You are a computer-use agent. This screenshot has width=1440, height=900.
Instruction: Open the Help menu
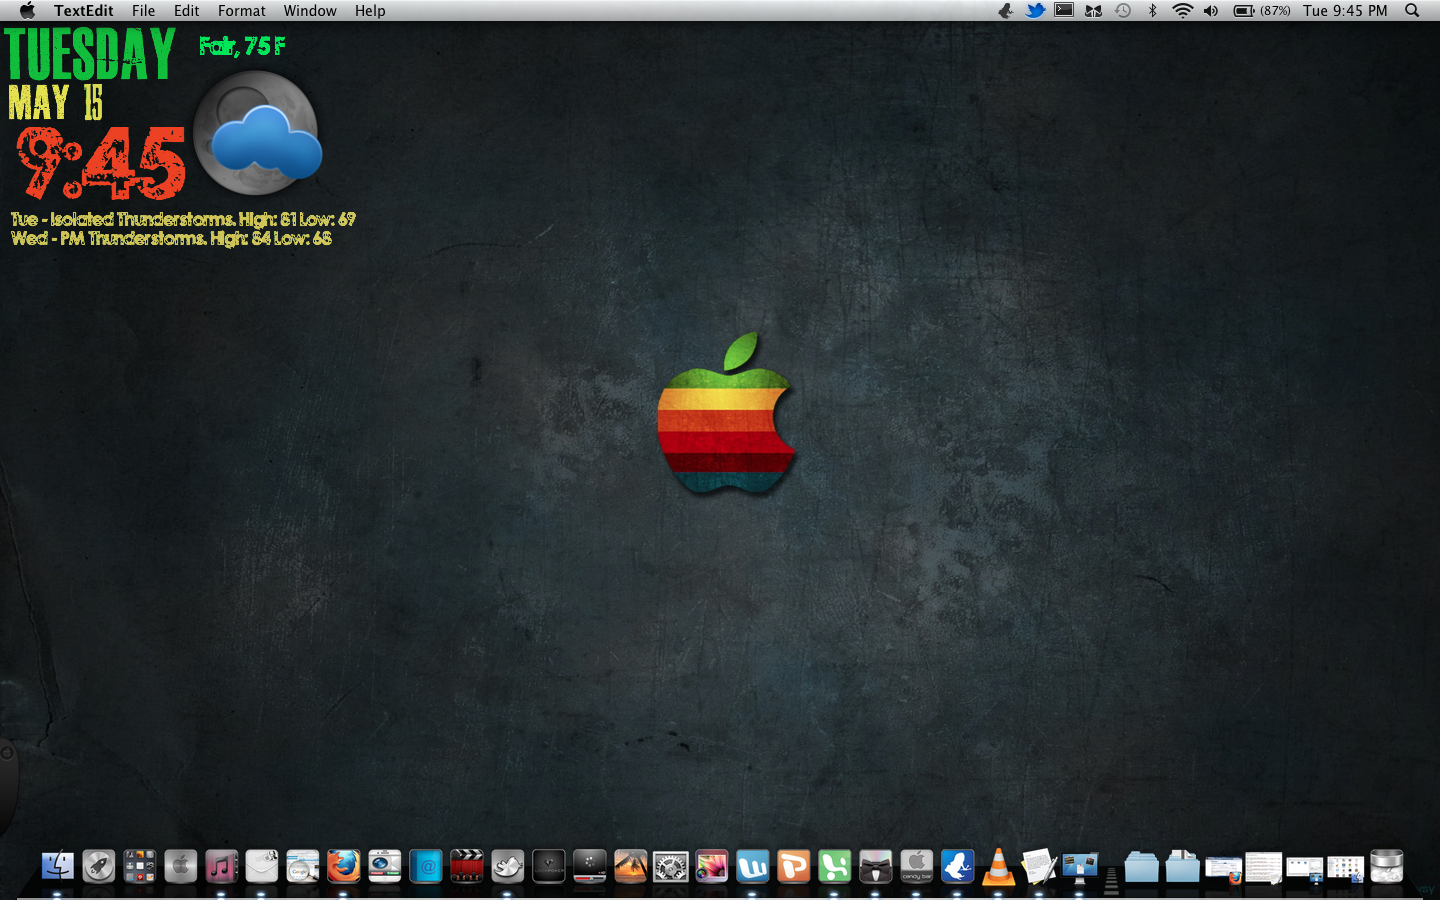(x=370, y=10)
